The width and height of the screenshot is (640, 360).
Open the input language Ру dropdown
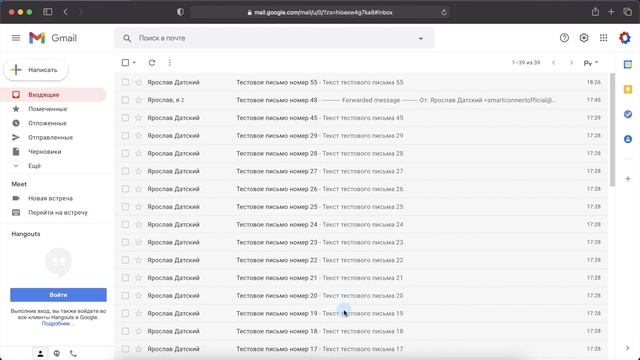[591, 63]
